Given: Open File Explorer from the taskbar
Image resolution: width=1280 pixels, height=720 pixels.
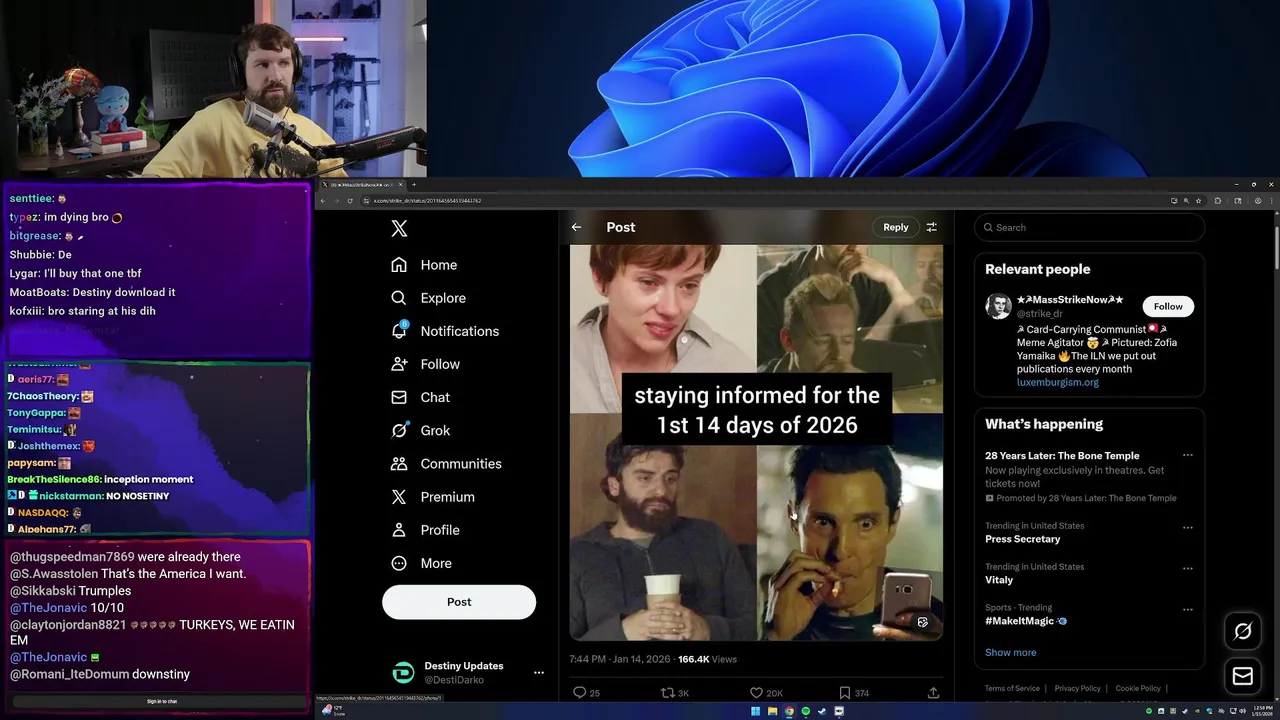Looking at the screenshot, I should point(772,711).
